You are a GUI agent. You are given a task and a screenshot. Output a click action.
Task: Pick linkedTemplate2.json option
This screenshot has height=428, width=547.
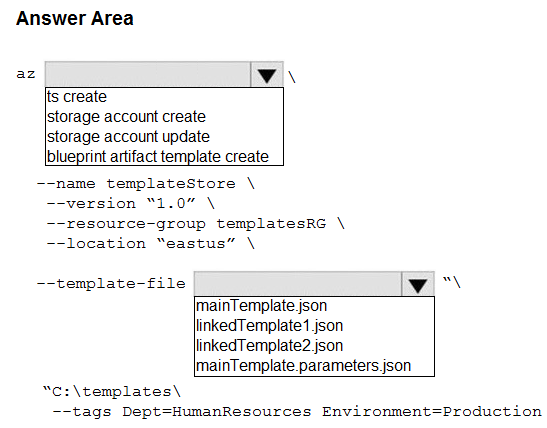click(269, 346)
